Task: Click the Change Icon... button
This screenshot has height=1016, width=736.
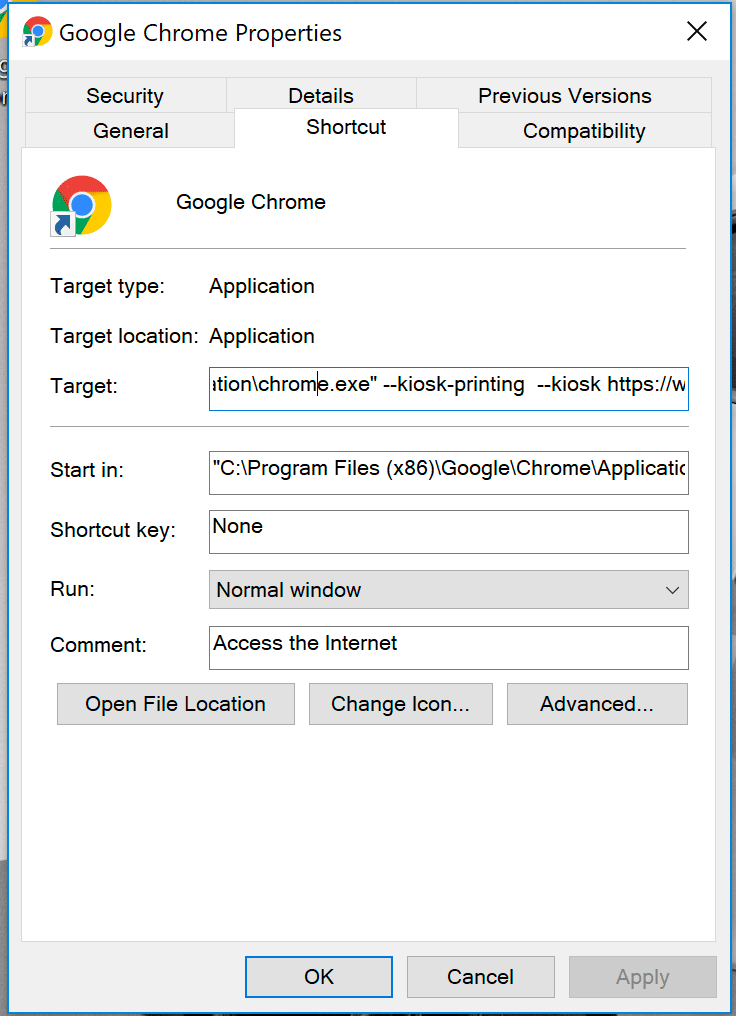Action: [400, 704]
